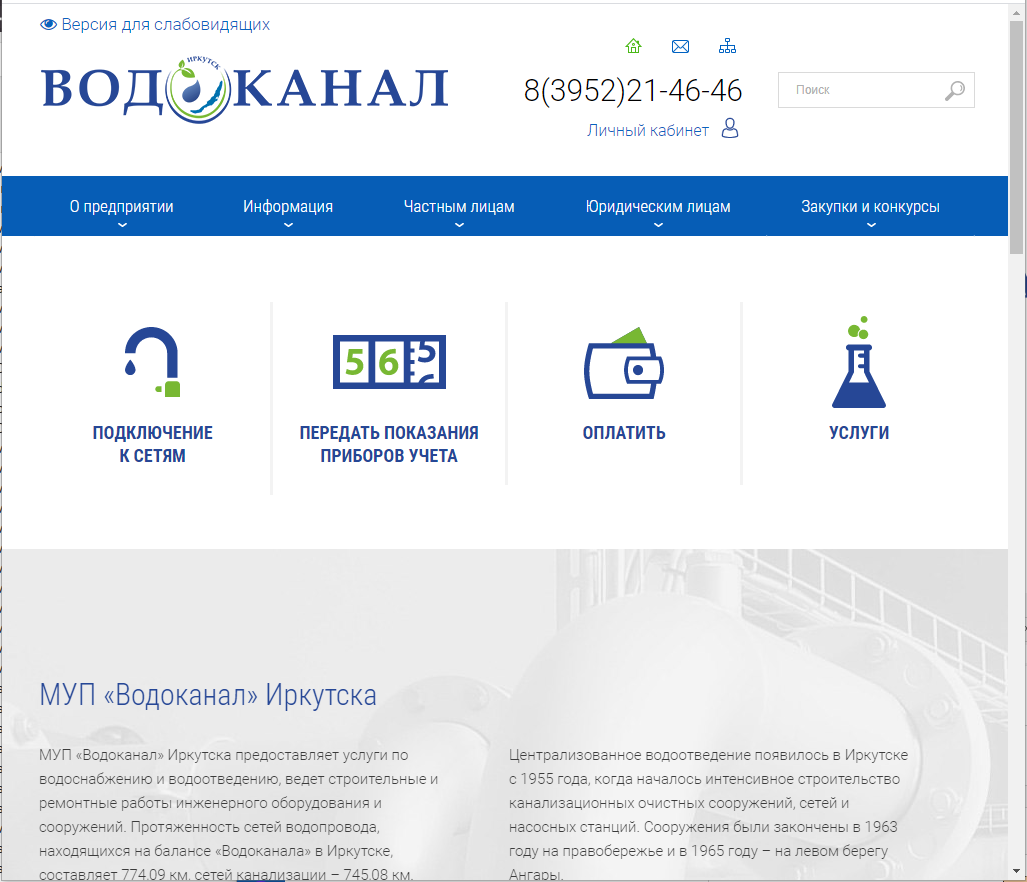Click the user profile icon
Viewport: 1027px width, 882px height.
click(x=730, y=128)
